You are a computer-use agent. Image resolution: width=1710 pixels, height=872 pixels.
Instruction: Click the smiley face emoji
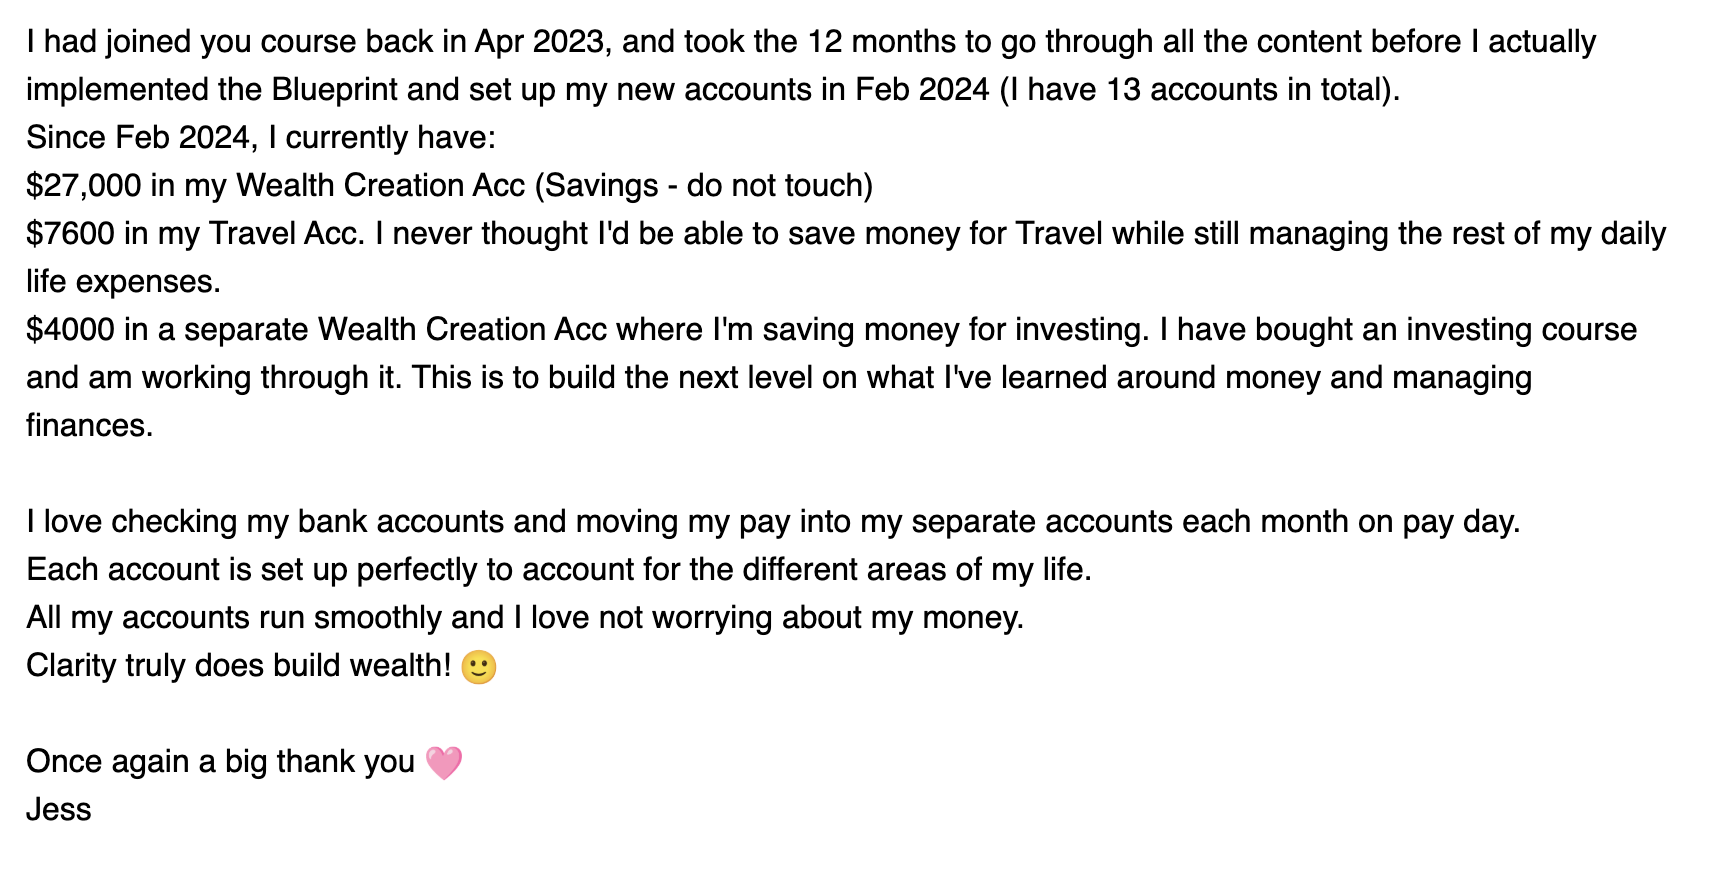click(479, 666)
